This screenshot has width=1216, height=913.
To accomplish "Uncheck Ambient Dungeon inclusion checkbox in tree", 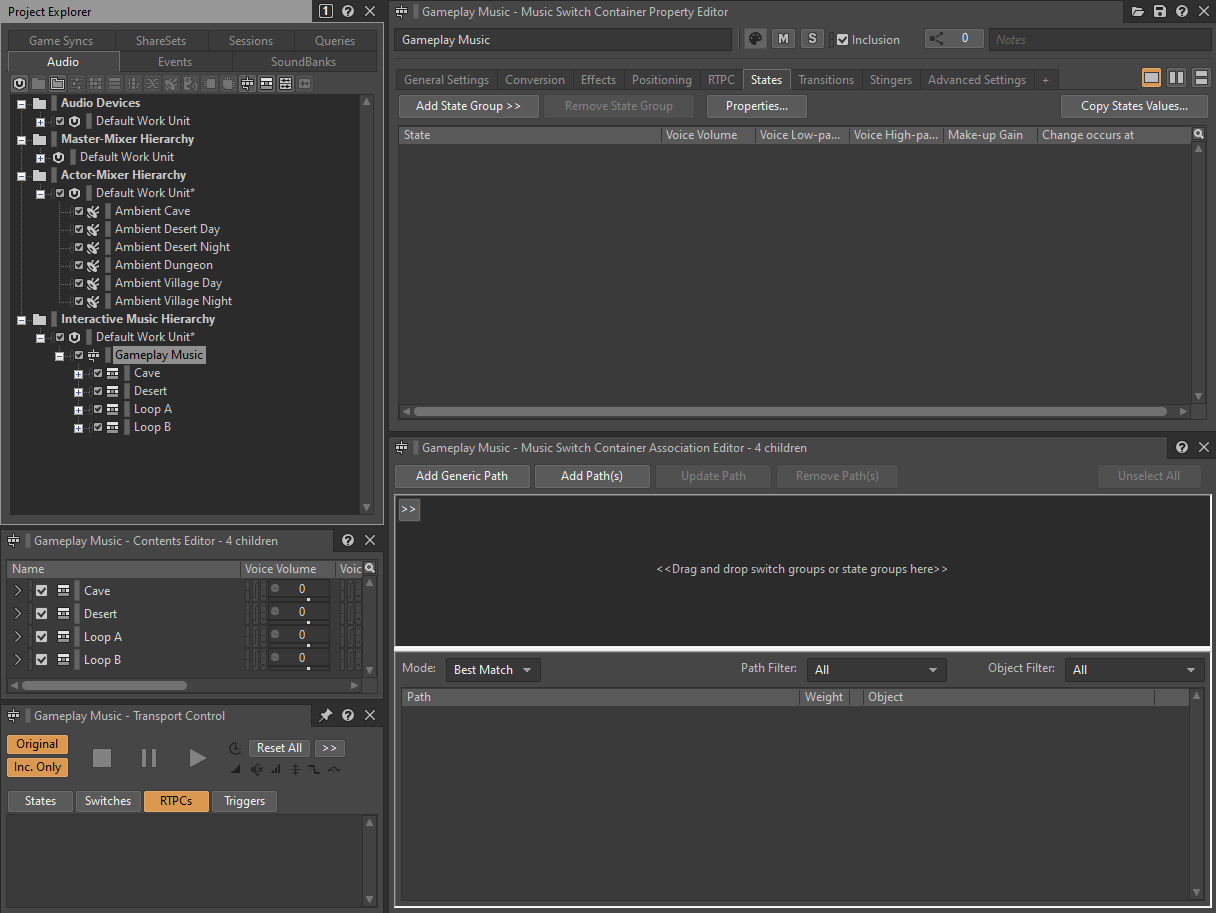I will (79, 265).
